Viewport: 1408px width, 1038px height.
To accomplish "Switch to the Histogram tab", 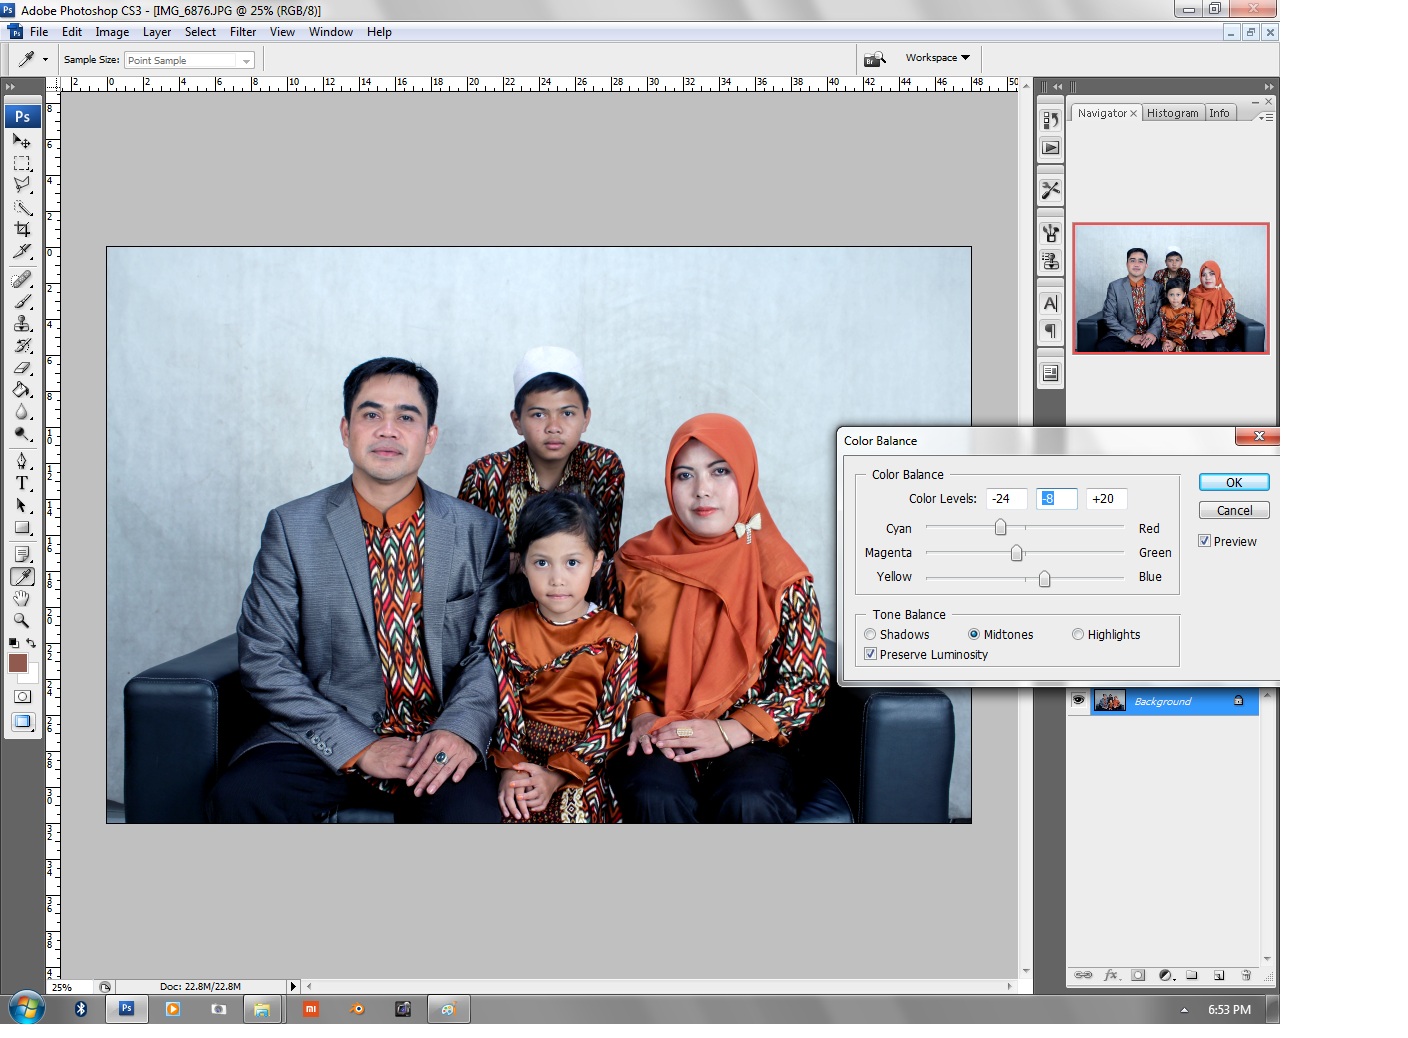I will click(x=1173, y=113).
